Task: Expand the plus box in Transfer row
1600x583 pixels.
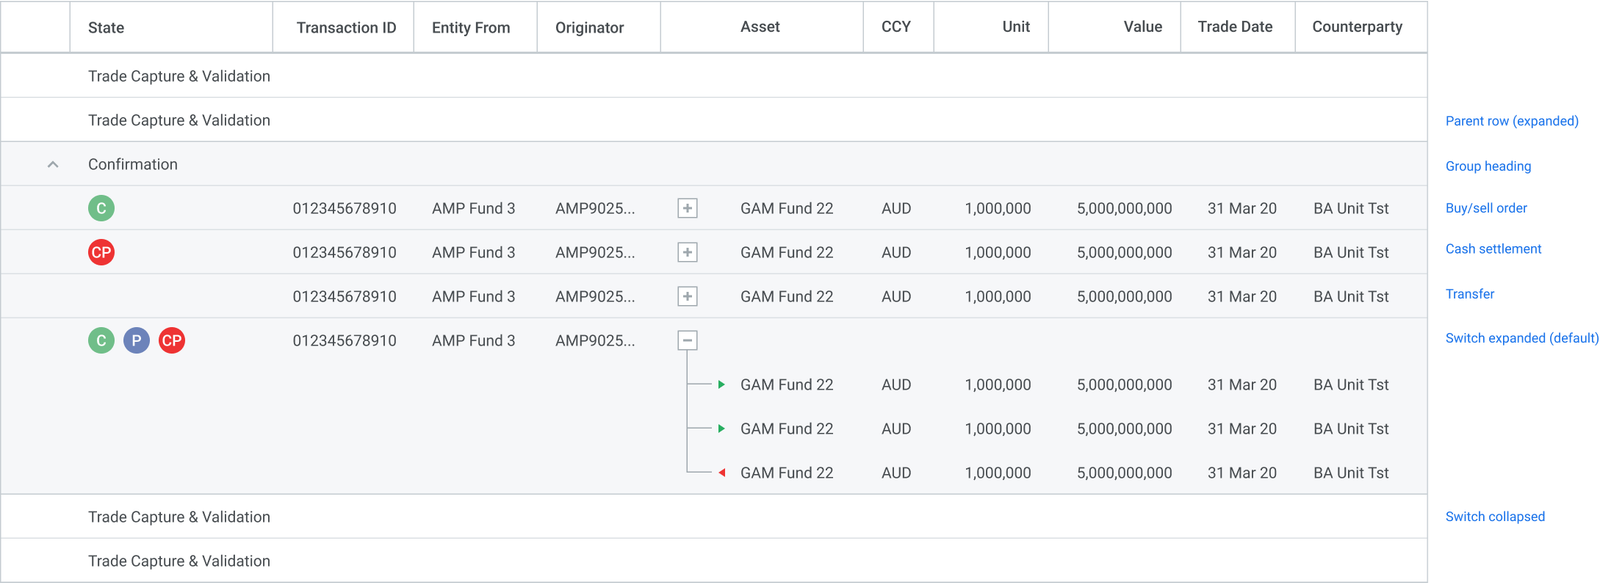Action: click(x=687, y=296)
